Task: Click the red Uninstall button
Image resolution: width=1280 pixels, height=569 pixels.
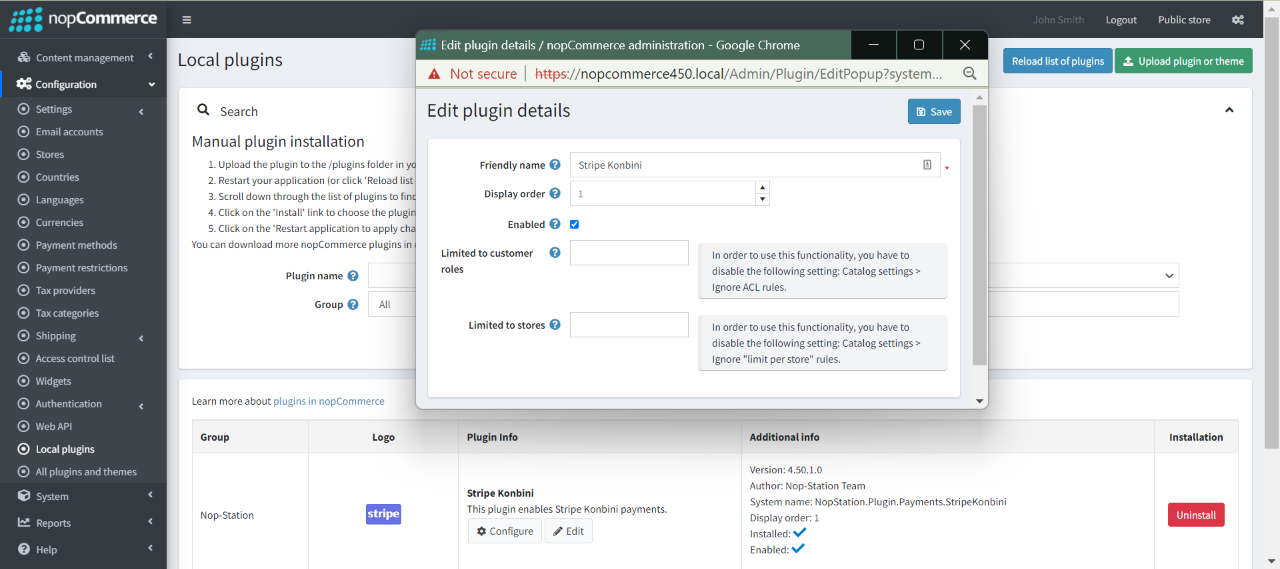Action: point(1195,515)
